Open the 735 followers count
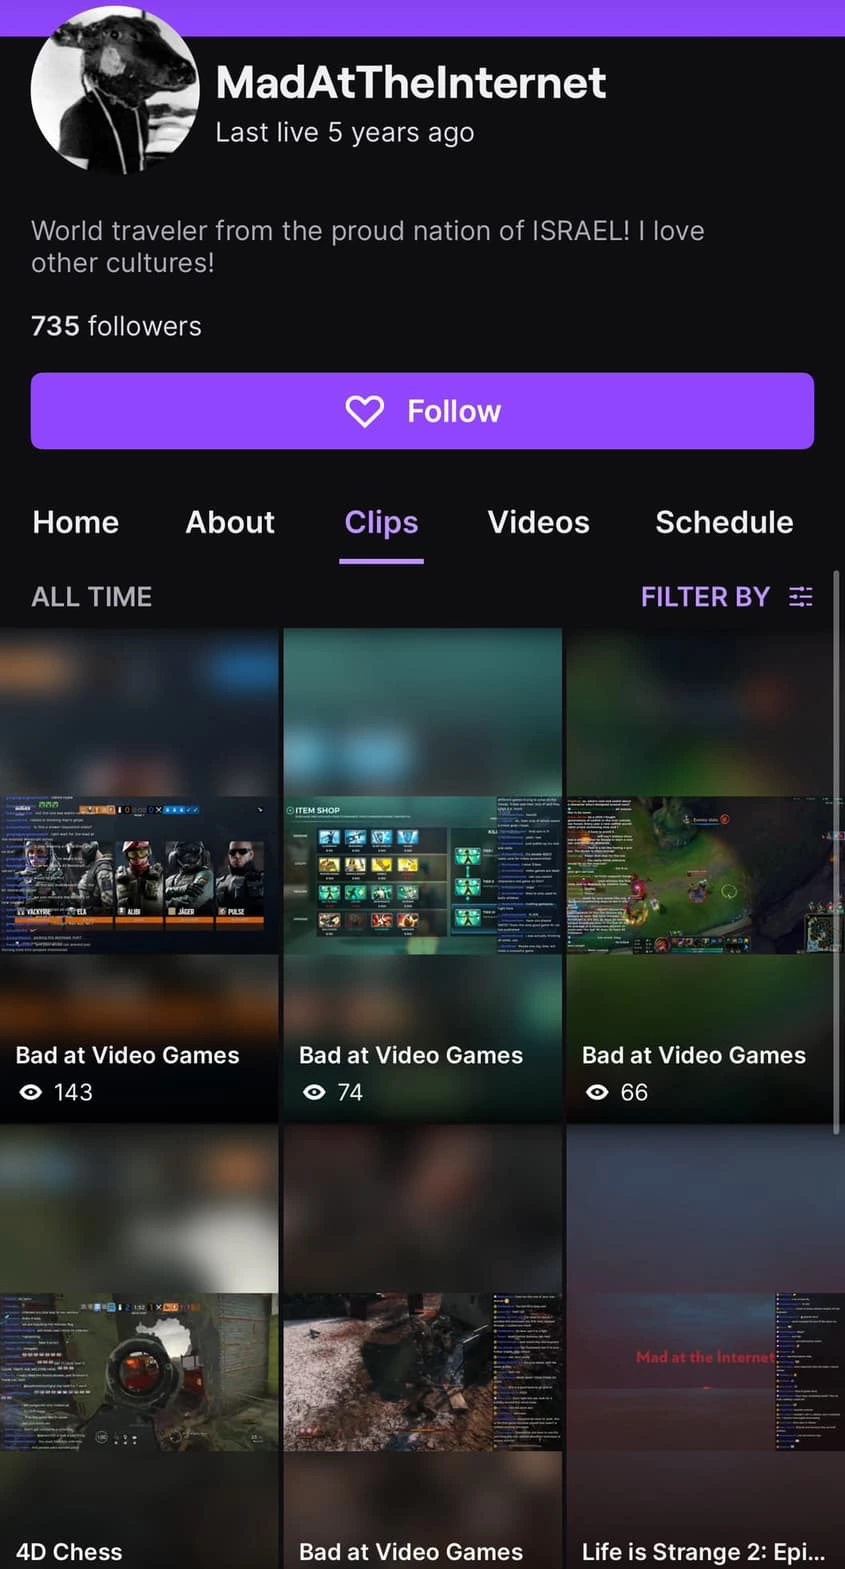The width and height of the screenshot is (845, 1569). [x=116, y=326]
